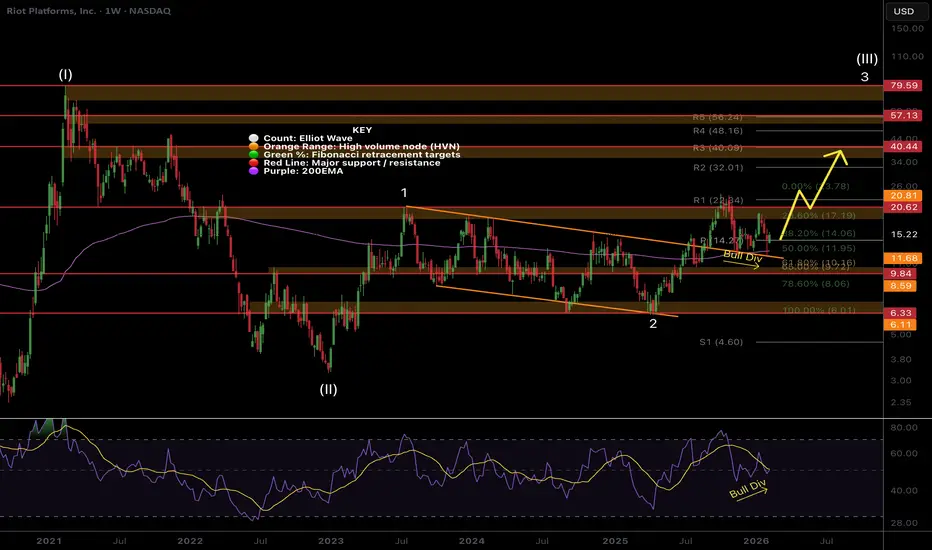Click the Bull Div label on RSI panel
932x550 pixels.
tap(747, 489)
